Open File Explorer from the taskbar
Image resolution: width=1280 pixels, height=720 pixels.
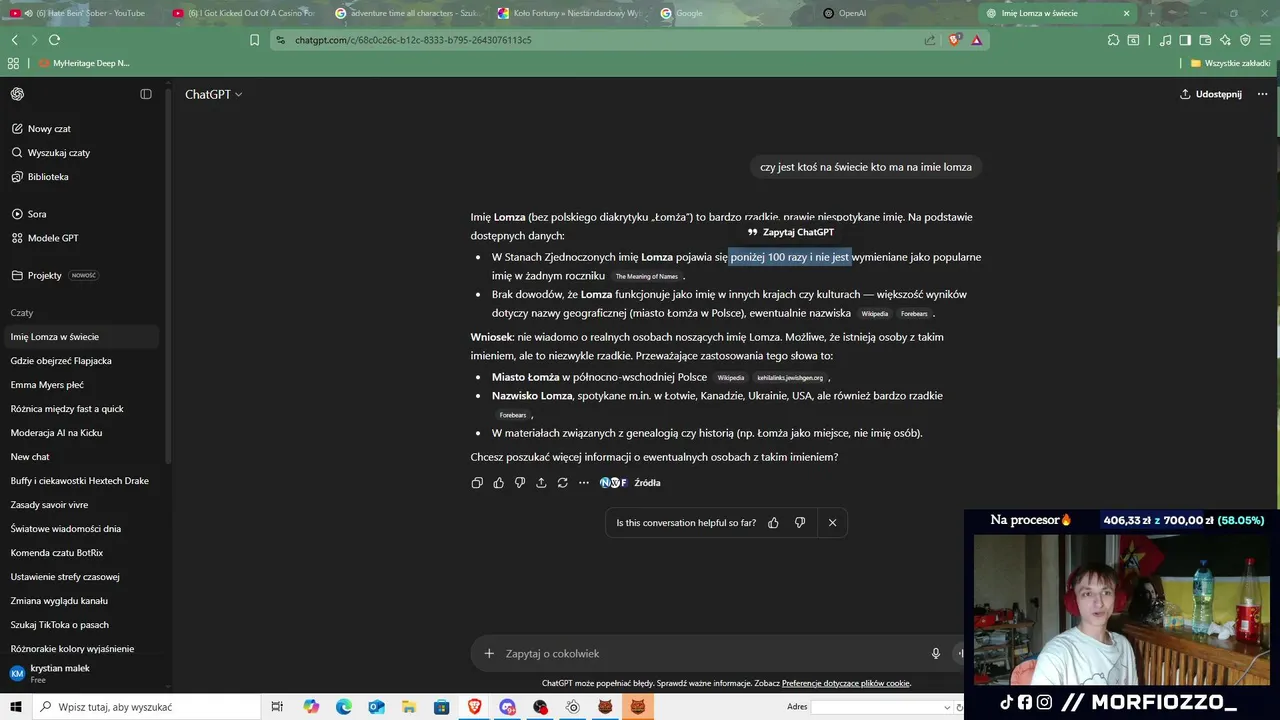pyautogui.click(x=409, y=707)
